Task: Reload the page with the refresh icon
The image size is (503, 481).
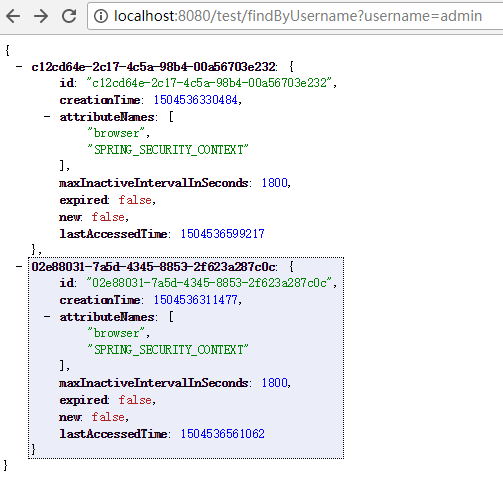Action: (x=69, y=16)
